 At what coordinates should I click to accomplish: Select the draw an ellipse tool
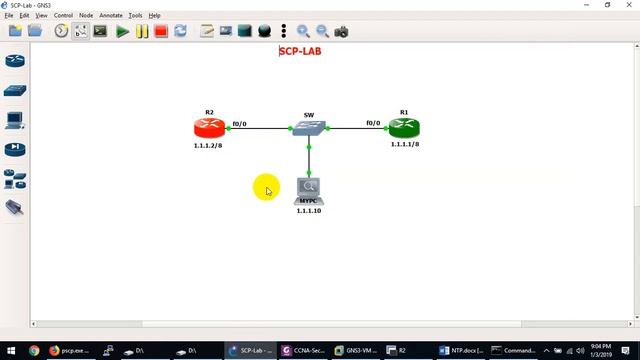(x=264, y=31)
